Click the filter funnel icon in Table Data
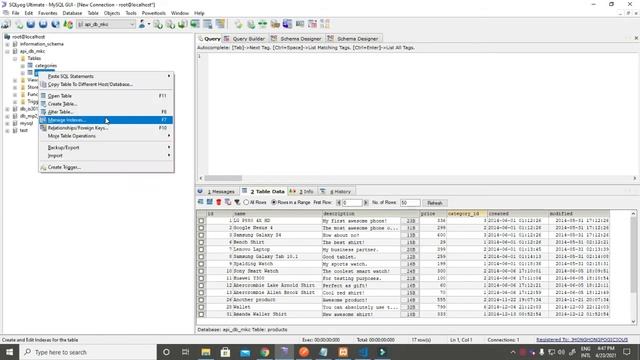Viewport: 640px width, 360px height. [237, 202]
